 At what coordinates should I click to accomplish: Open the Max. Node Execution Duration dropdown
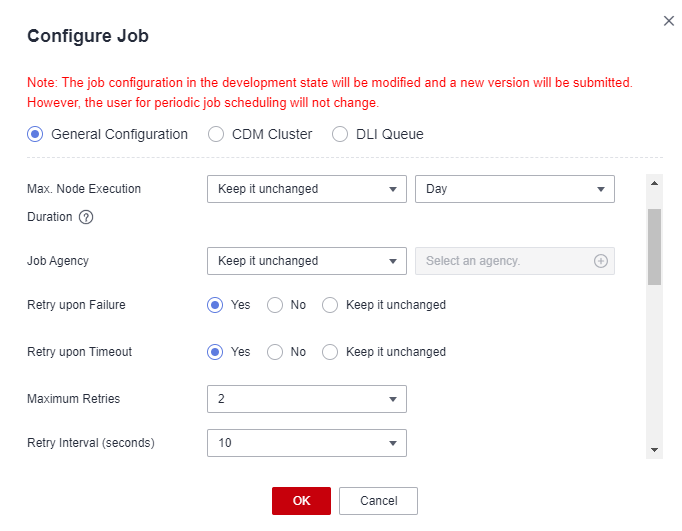307,189
